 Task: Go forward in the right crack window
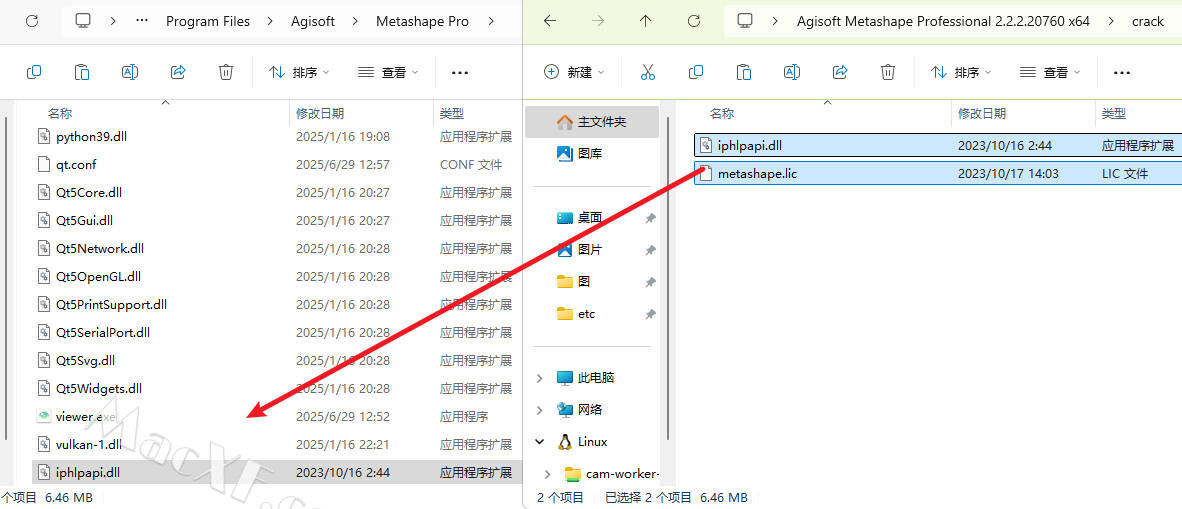tap(598, 21)
